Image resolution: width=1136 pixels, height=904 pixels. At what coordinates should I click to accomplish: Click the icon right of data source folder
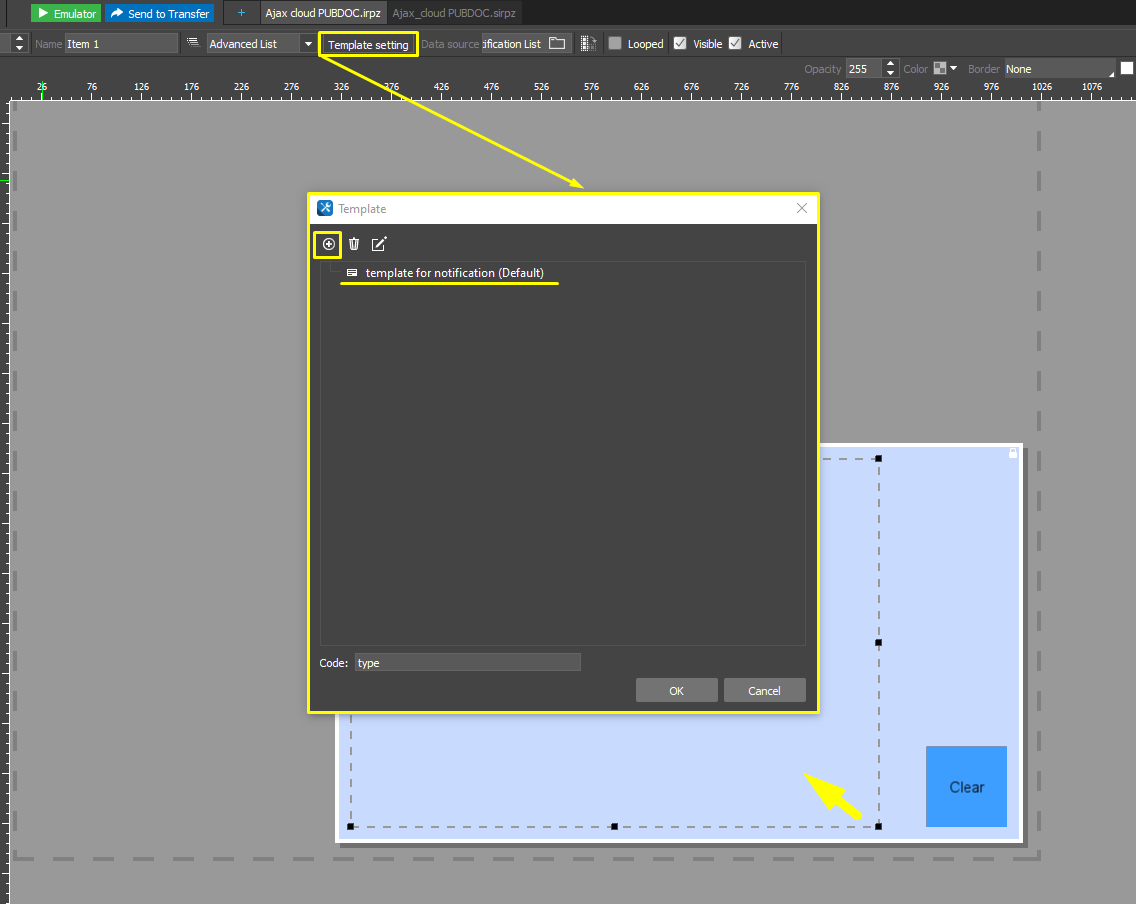(x=588, y=44)
